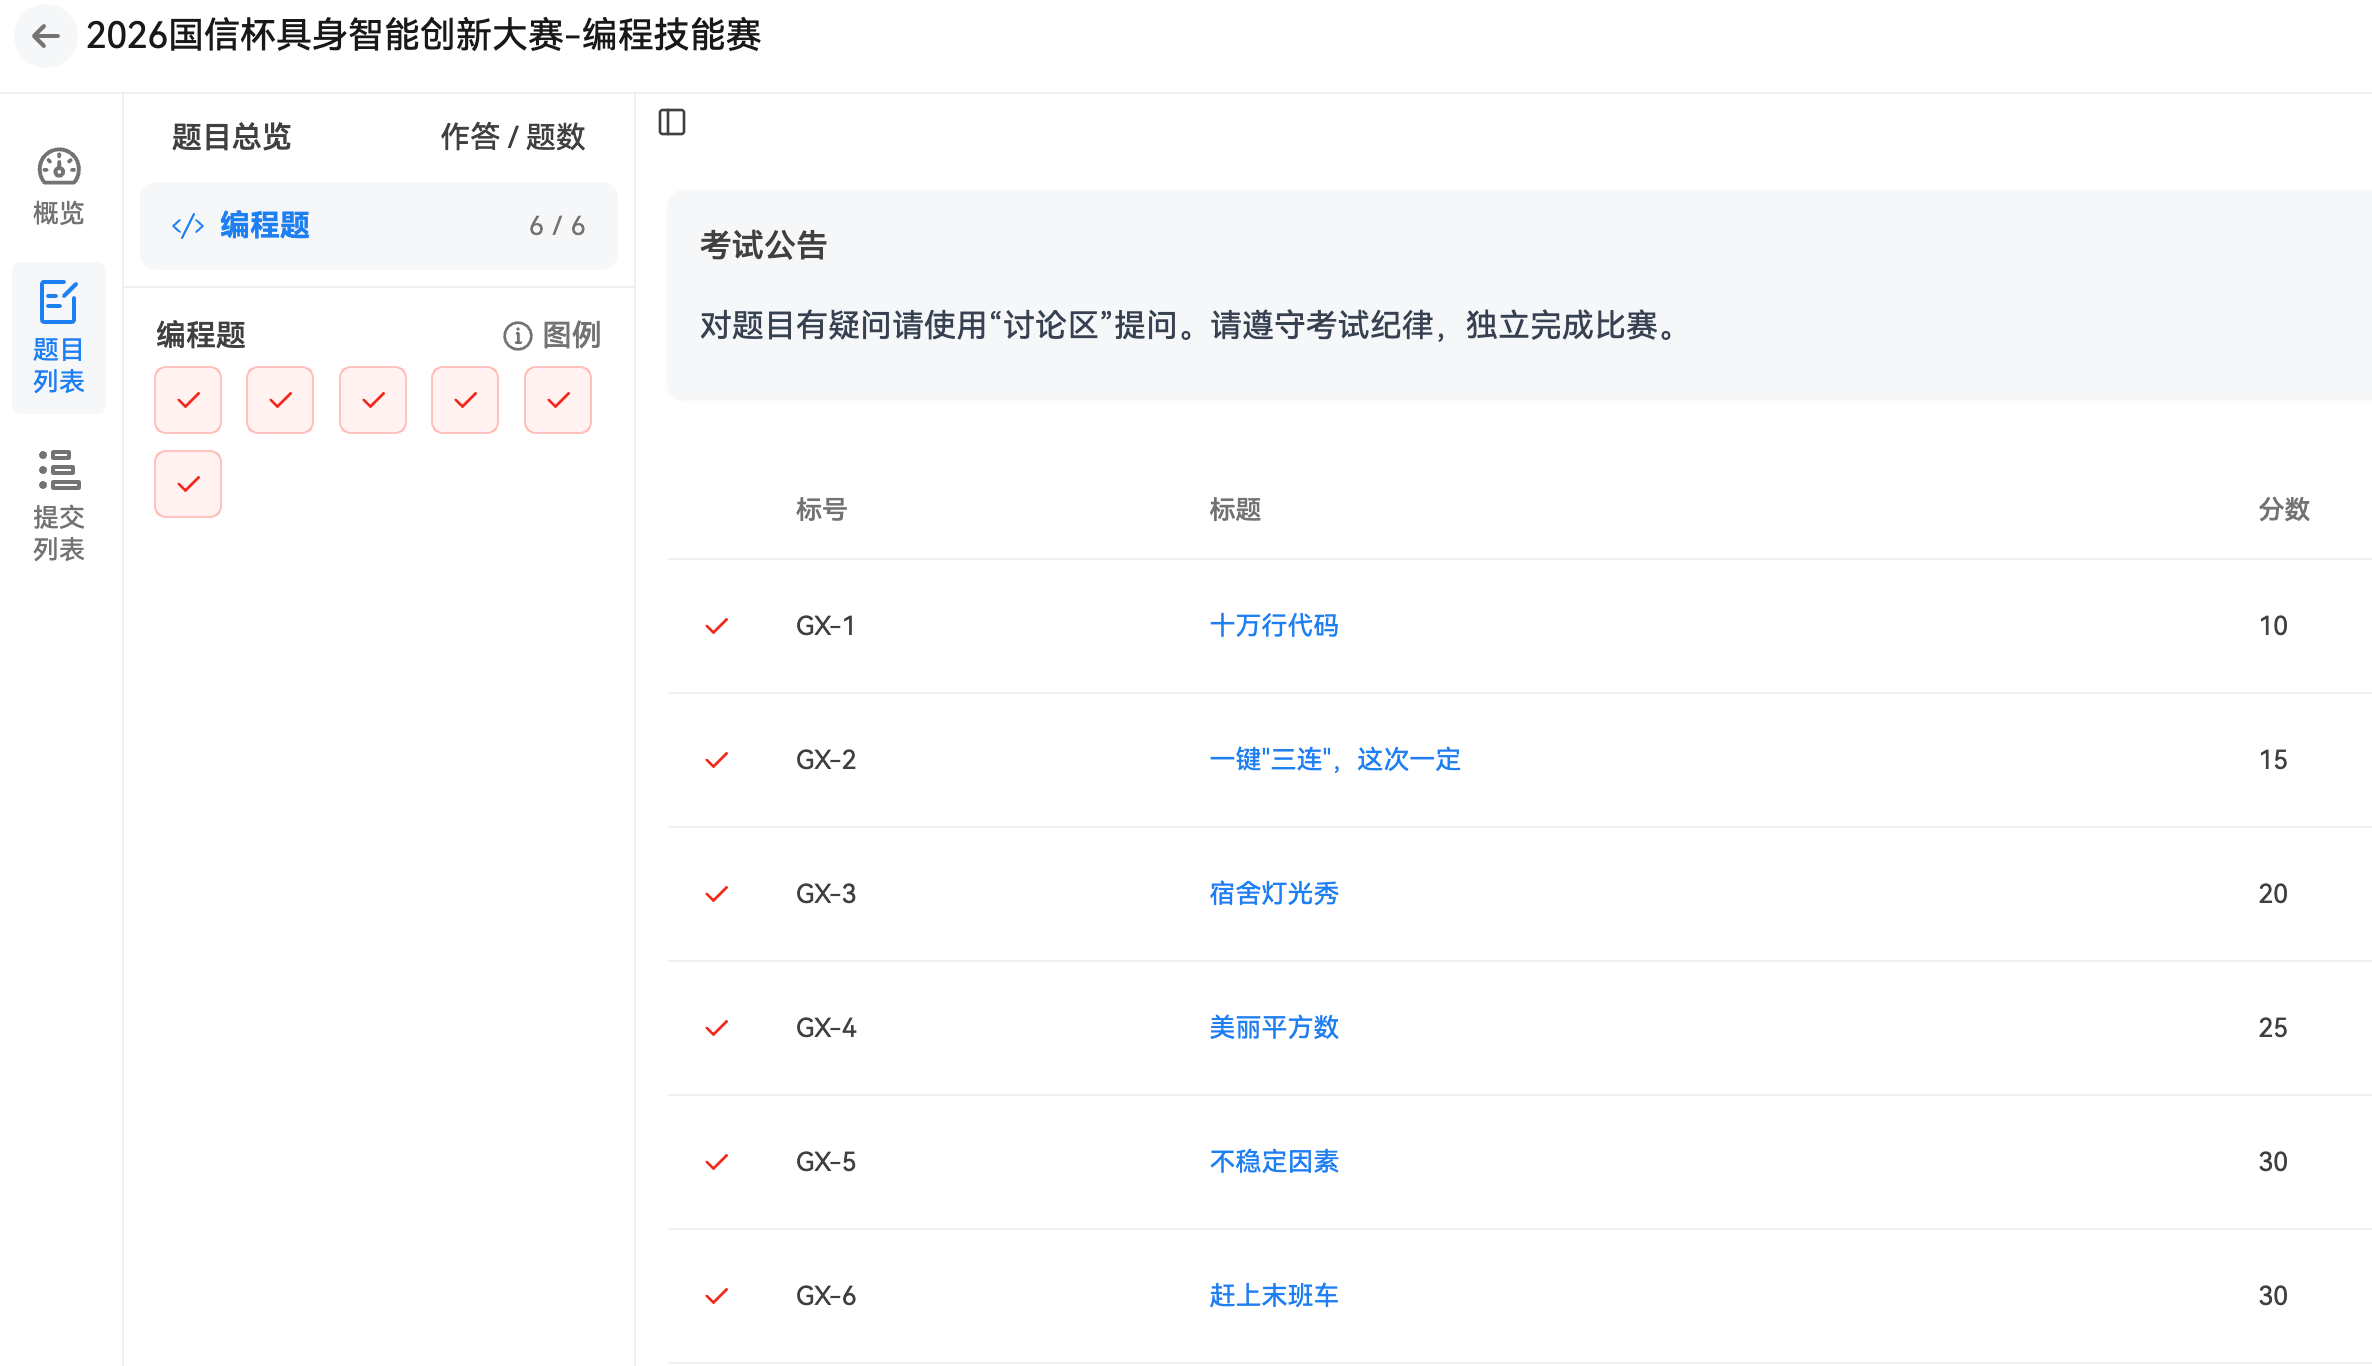Image resolution: width=2372 pixels, height=1366 pixels.
Task: Click the GX-5 label cell
Action: click(x=826, y=1162)
